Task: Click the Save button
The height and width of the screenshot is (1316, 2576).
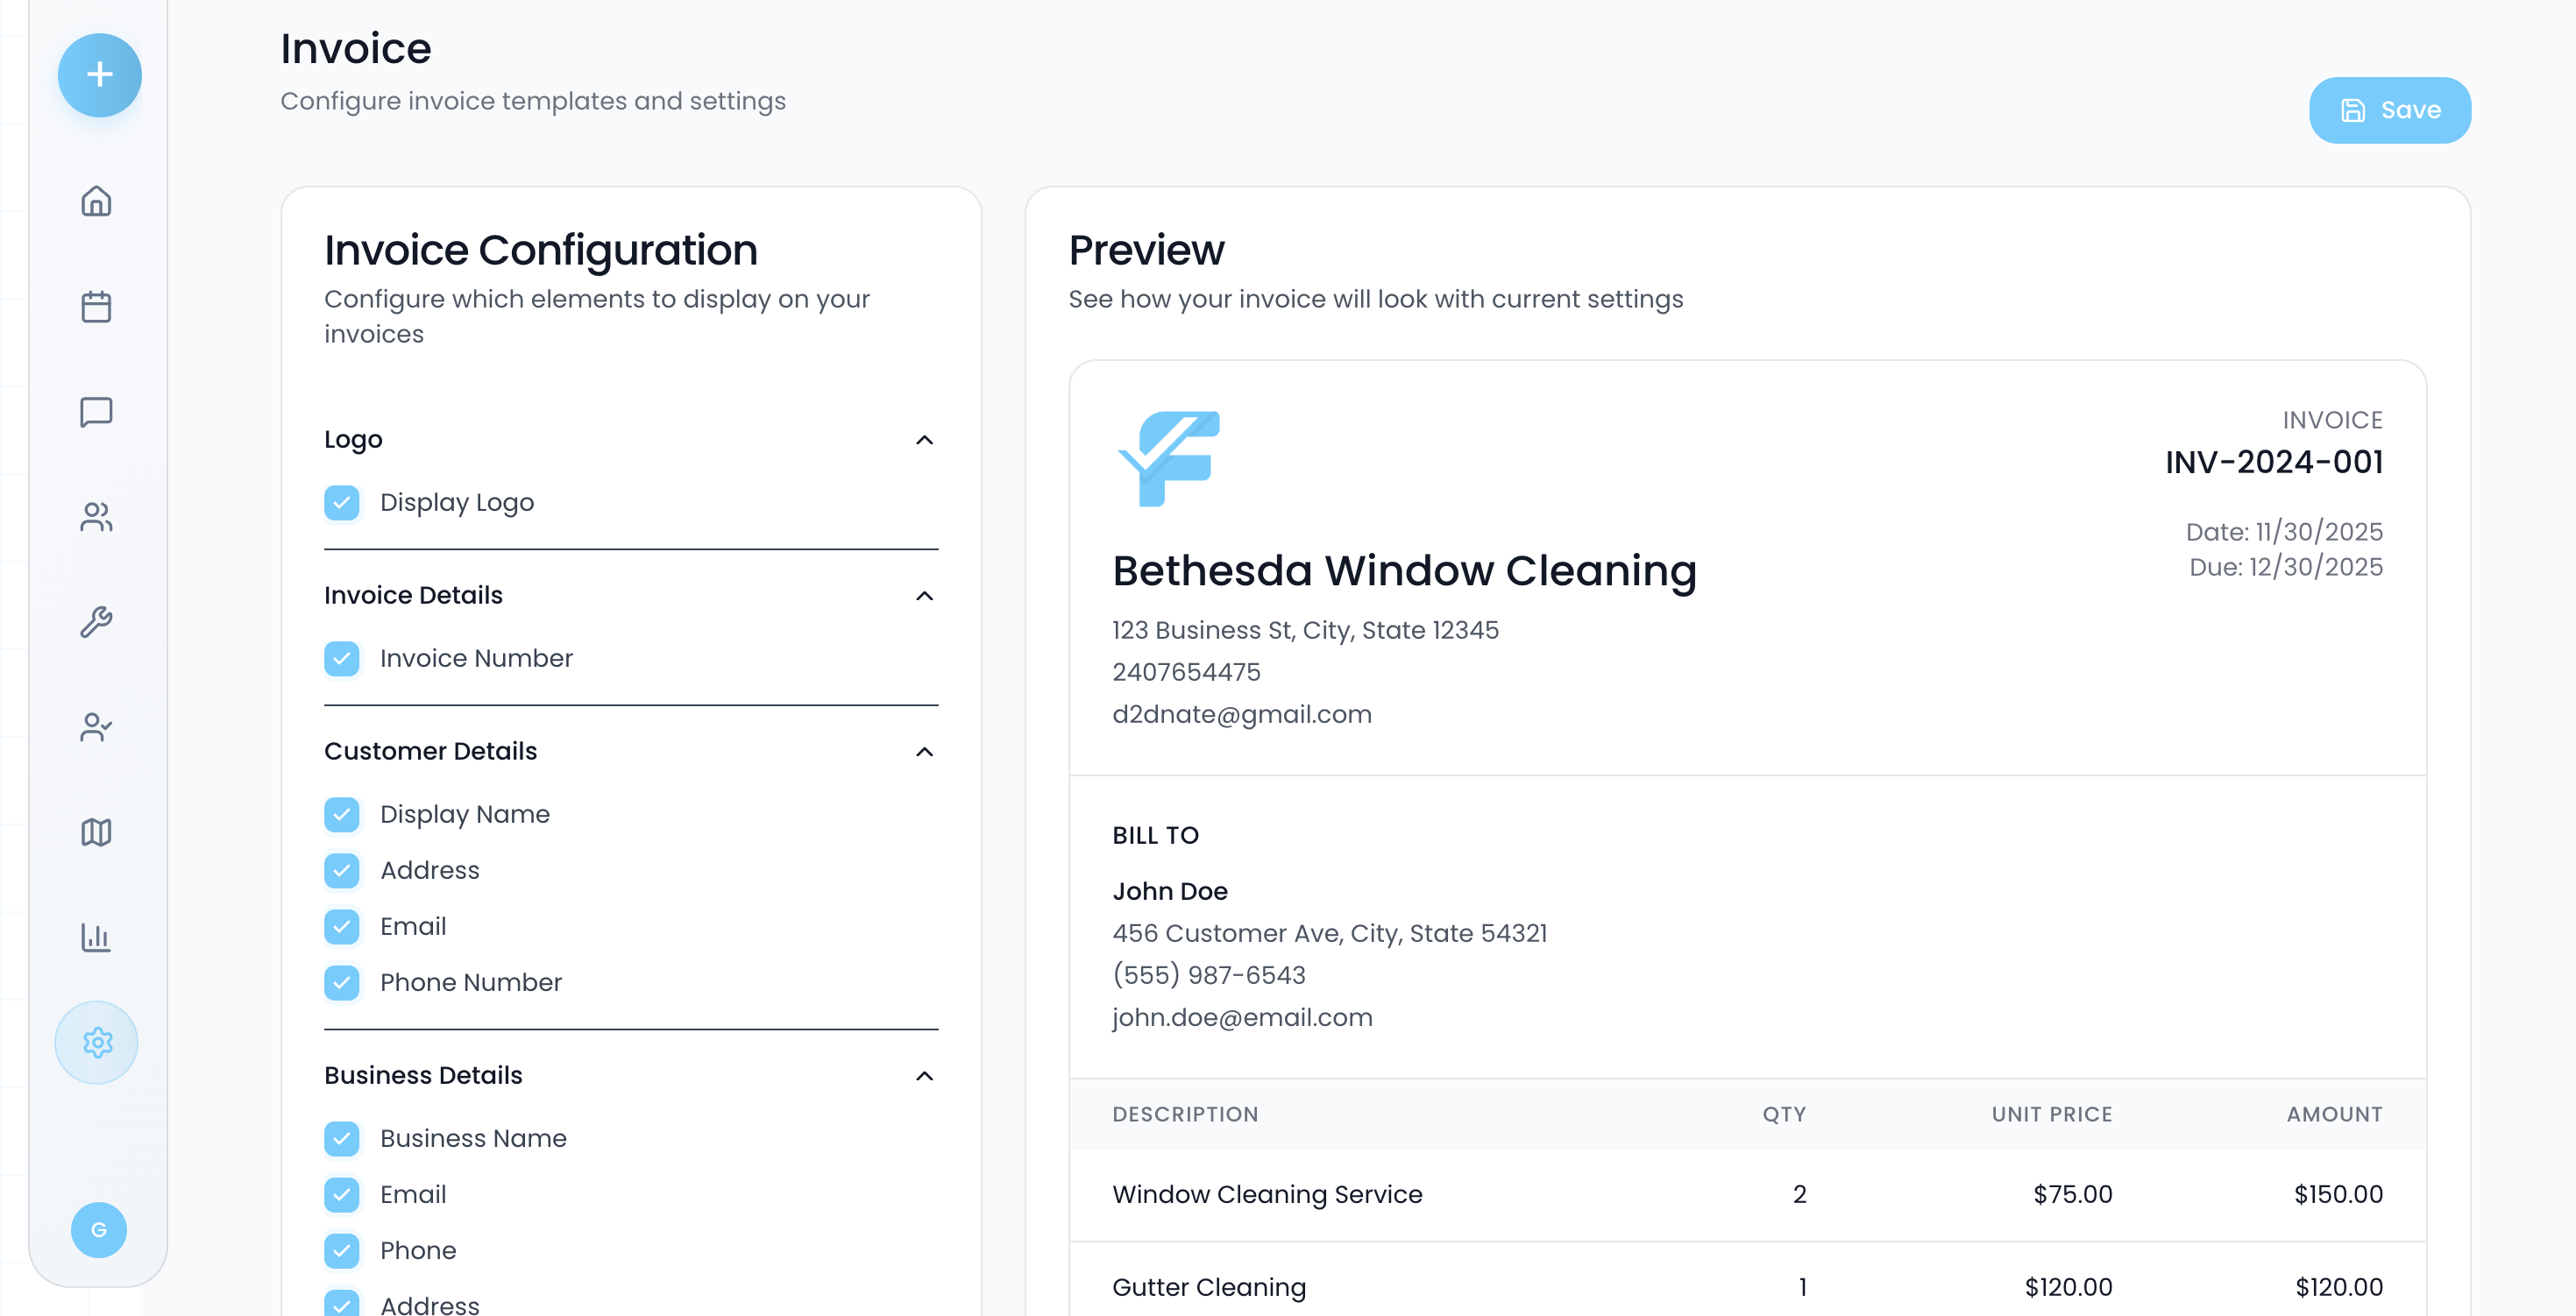Action: click(2389, 110)
